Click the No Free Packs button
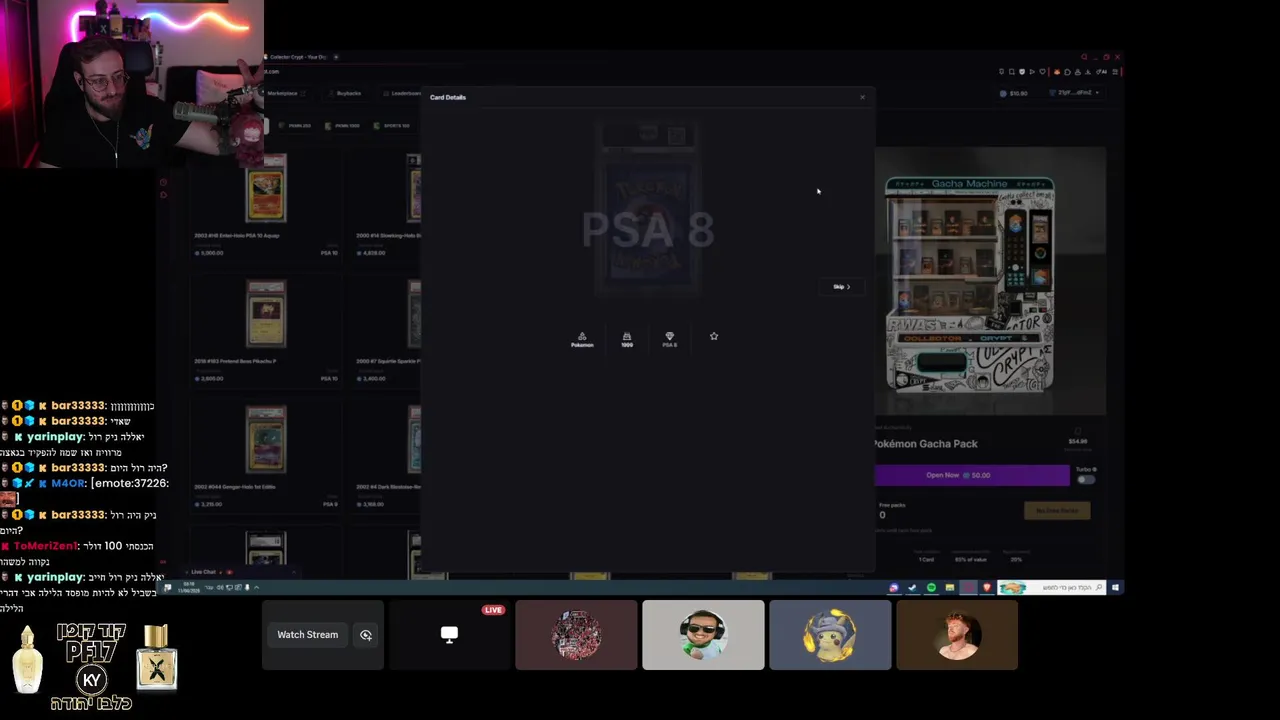Viewport: 1280px width, 720px height. (1057, 511)
